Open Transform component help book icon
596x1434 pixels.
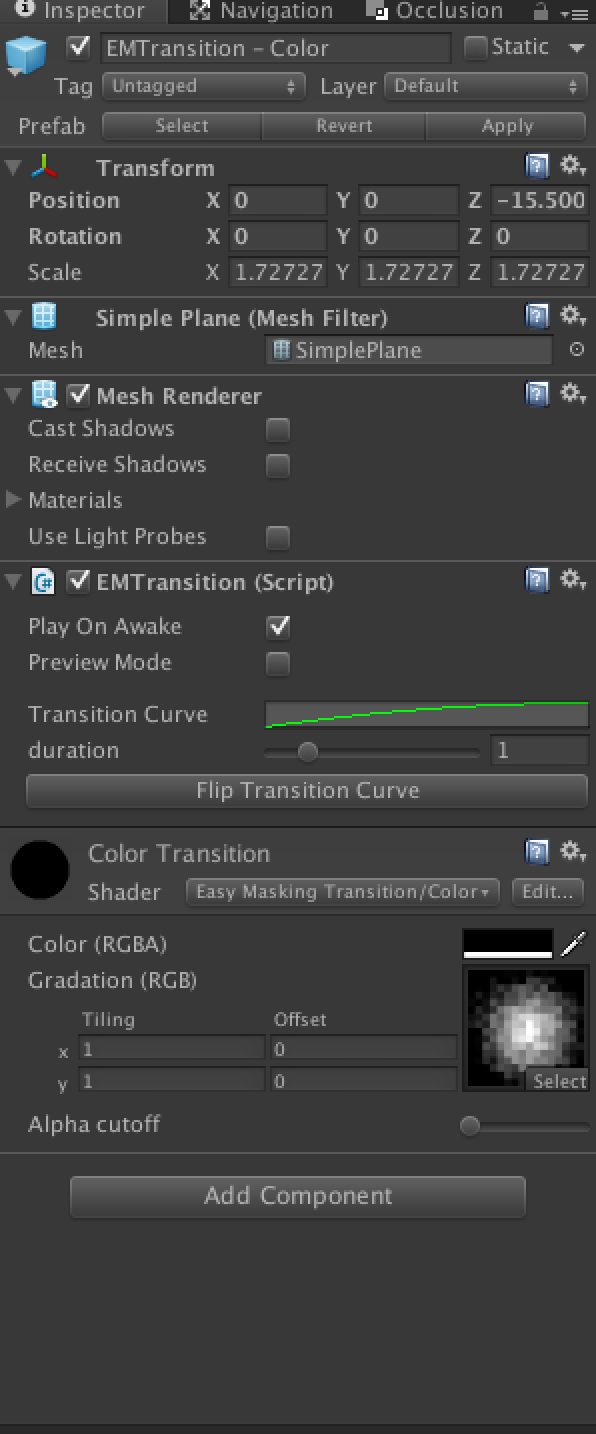(537, 167)
